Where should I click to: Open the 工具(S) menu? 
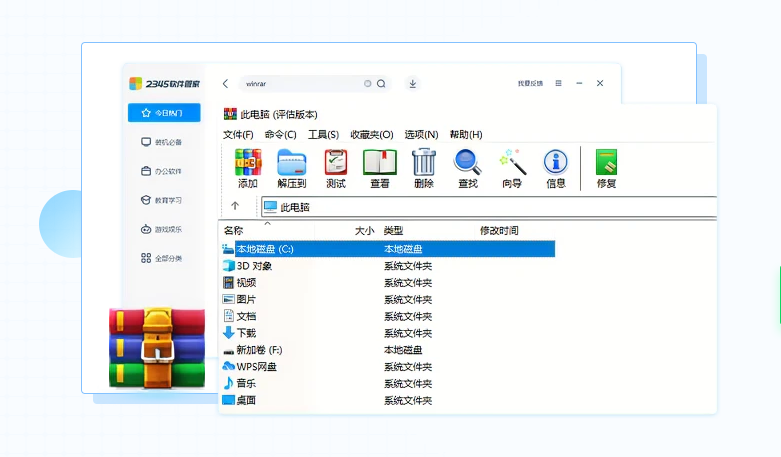point(323,134)
